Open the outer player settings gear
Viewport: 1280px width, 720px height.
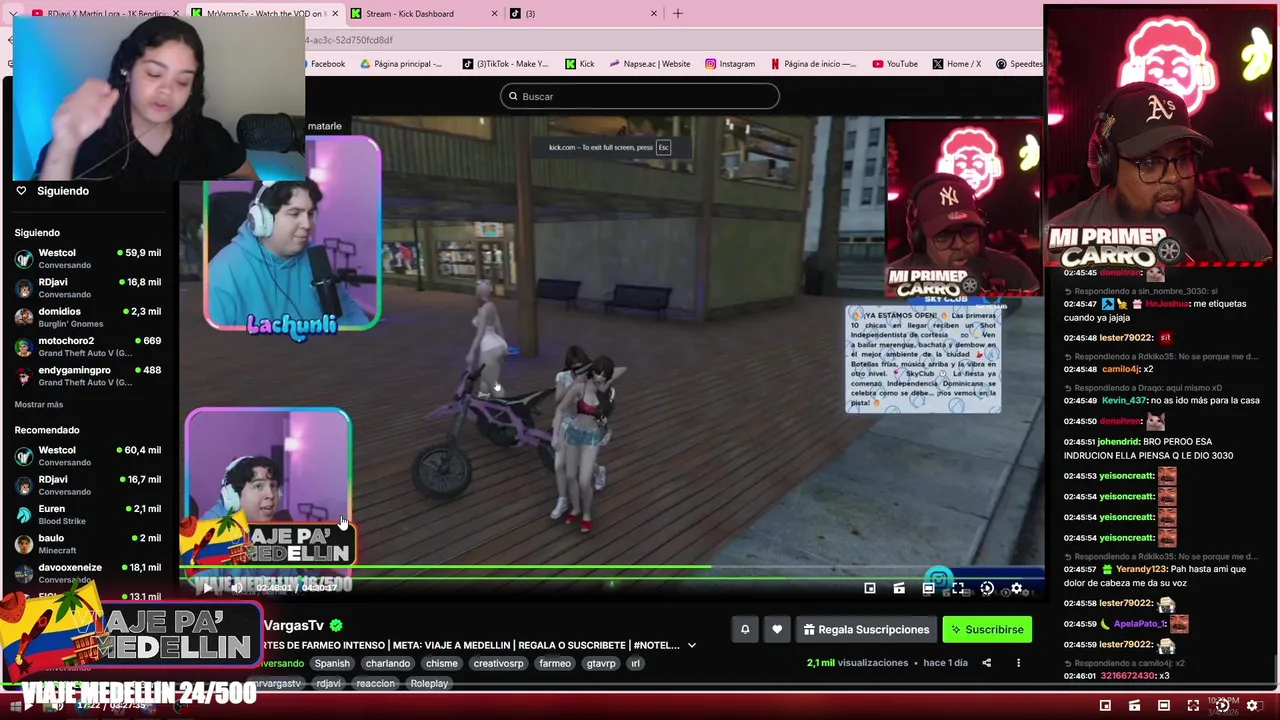(1252, 706)
